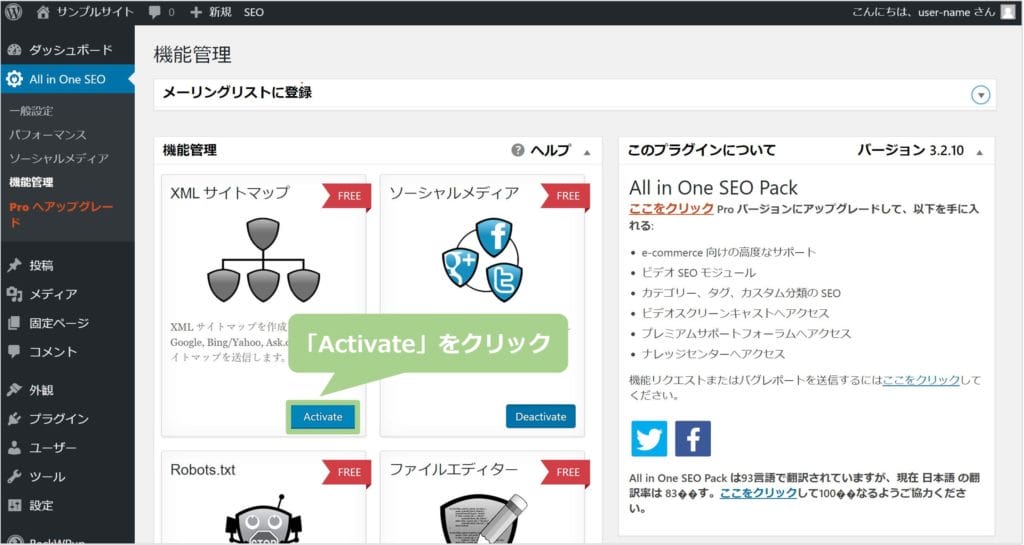This screenshot has height=545, width=1024.
Task: Click FREE ribbon on Robots.txt card
Action: (x=347, y=472)
